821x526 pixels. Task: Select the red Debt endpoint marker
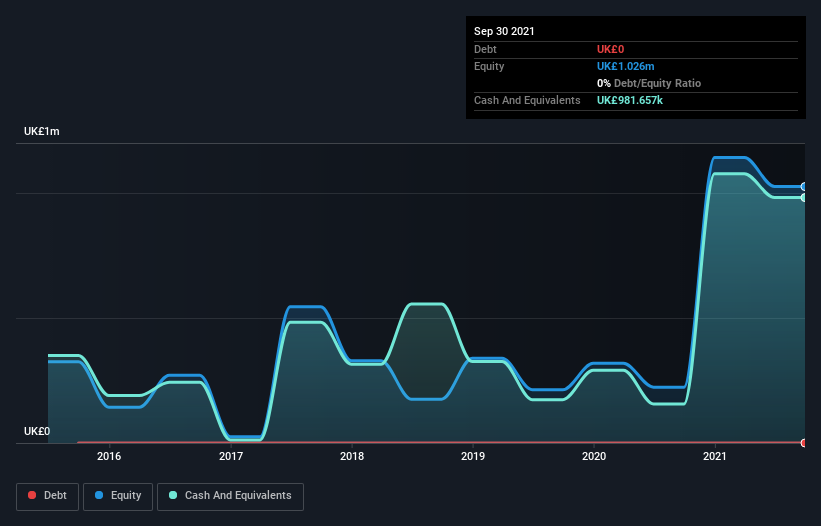[x=804, y=443]
